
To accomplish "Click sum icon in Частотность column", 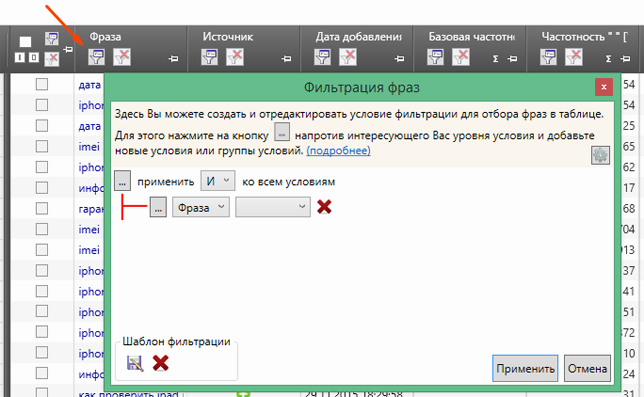I will pos(608,59).
